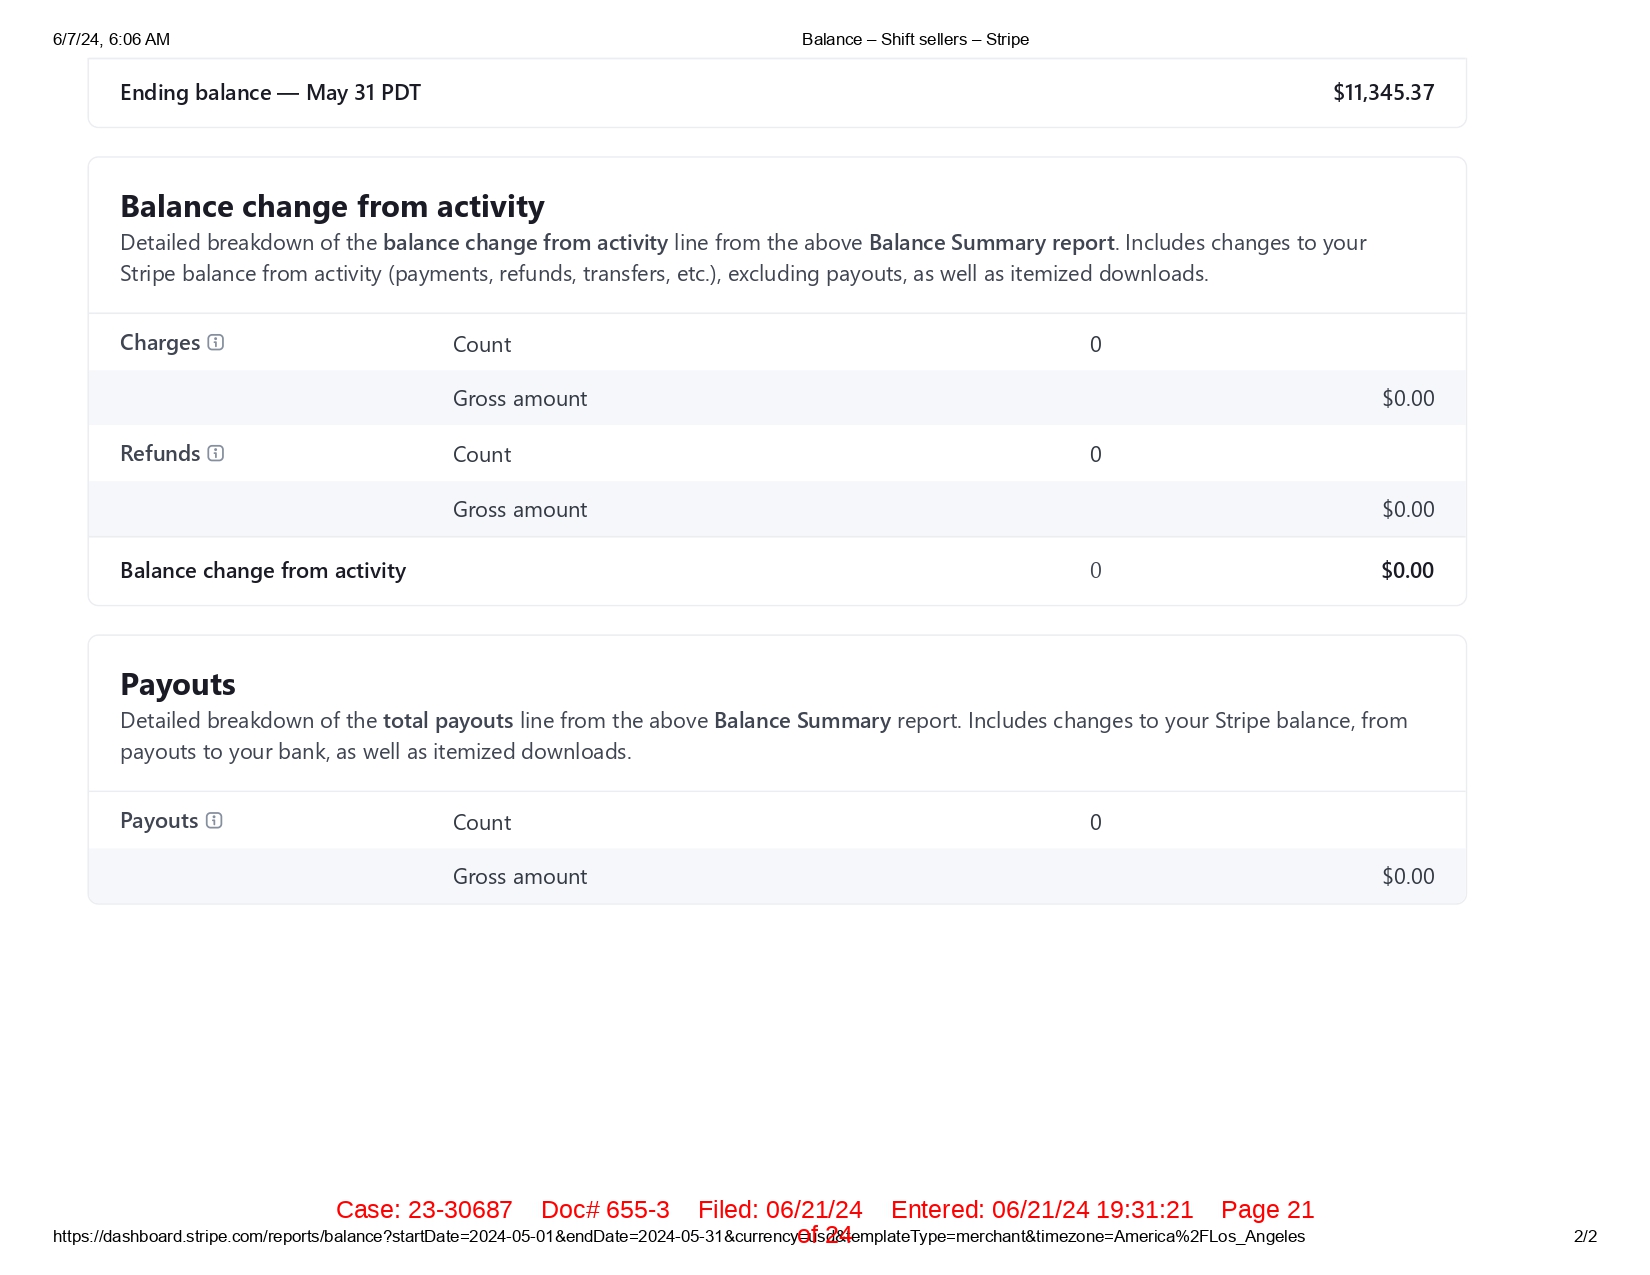Image resolution: width=1650 pixels, height=1275 pixels.
Task: Open the info tooltip icon beside Payouts
Action: pos(214,821)
